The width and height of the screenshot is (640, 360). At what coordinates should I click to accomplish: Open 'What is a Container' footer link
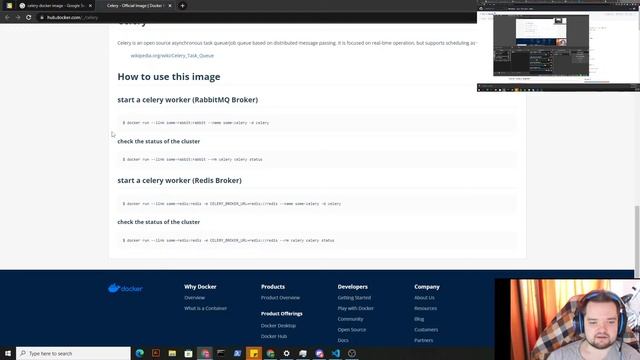205,308
